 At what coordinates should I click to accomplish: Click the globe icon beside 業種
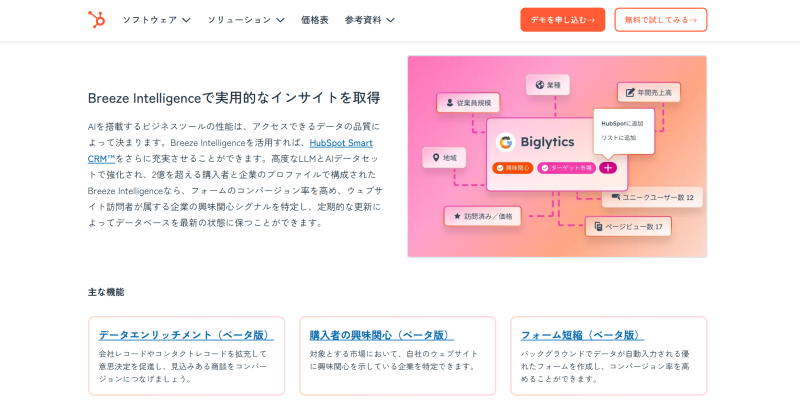click(x=539, y=85)
